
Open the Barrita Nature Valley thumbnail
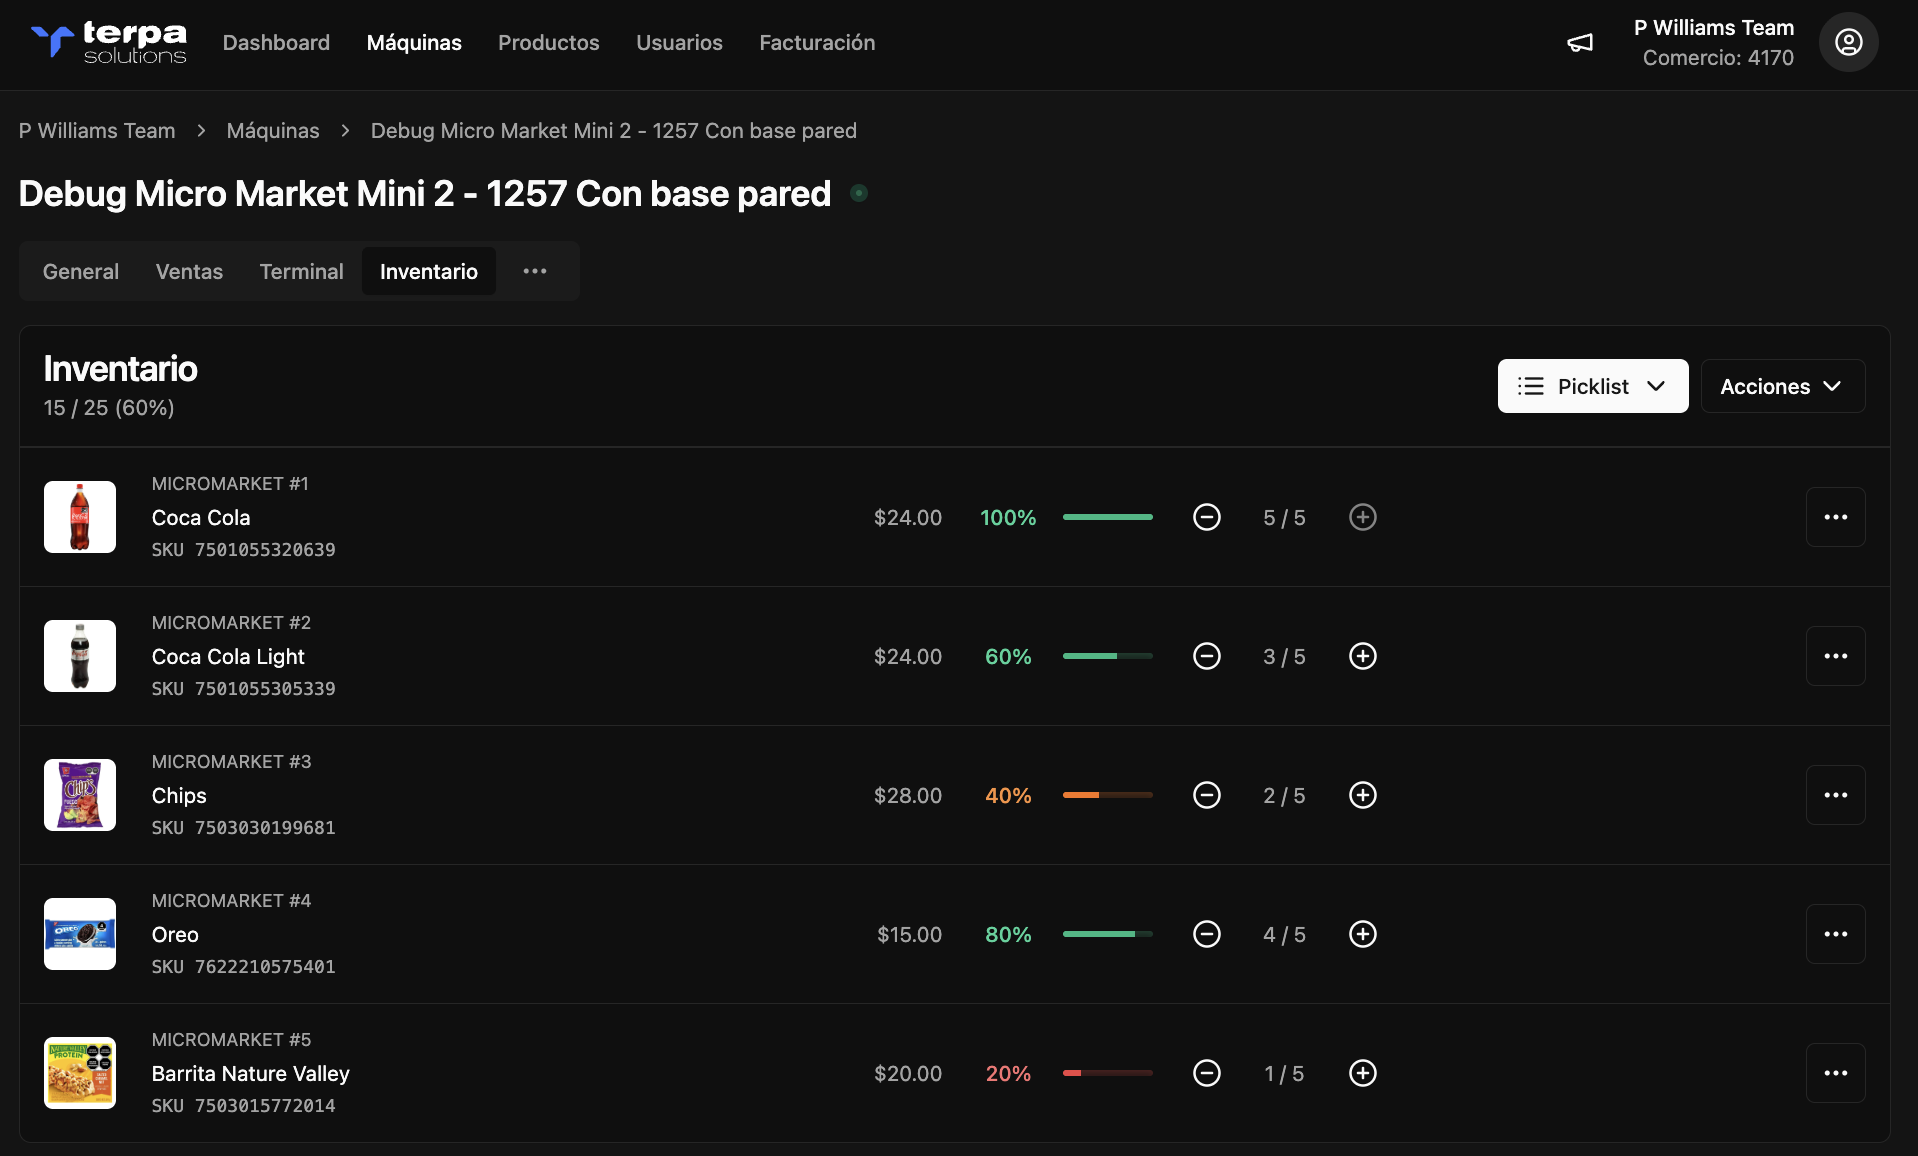coord(80,1073)
